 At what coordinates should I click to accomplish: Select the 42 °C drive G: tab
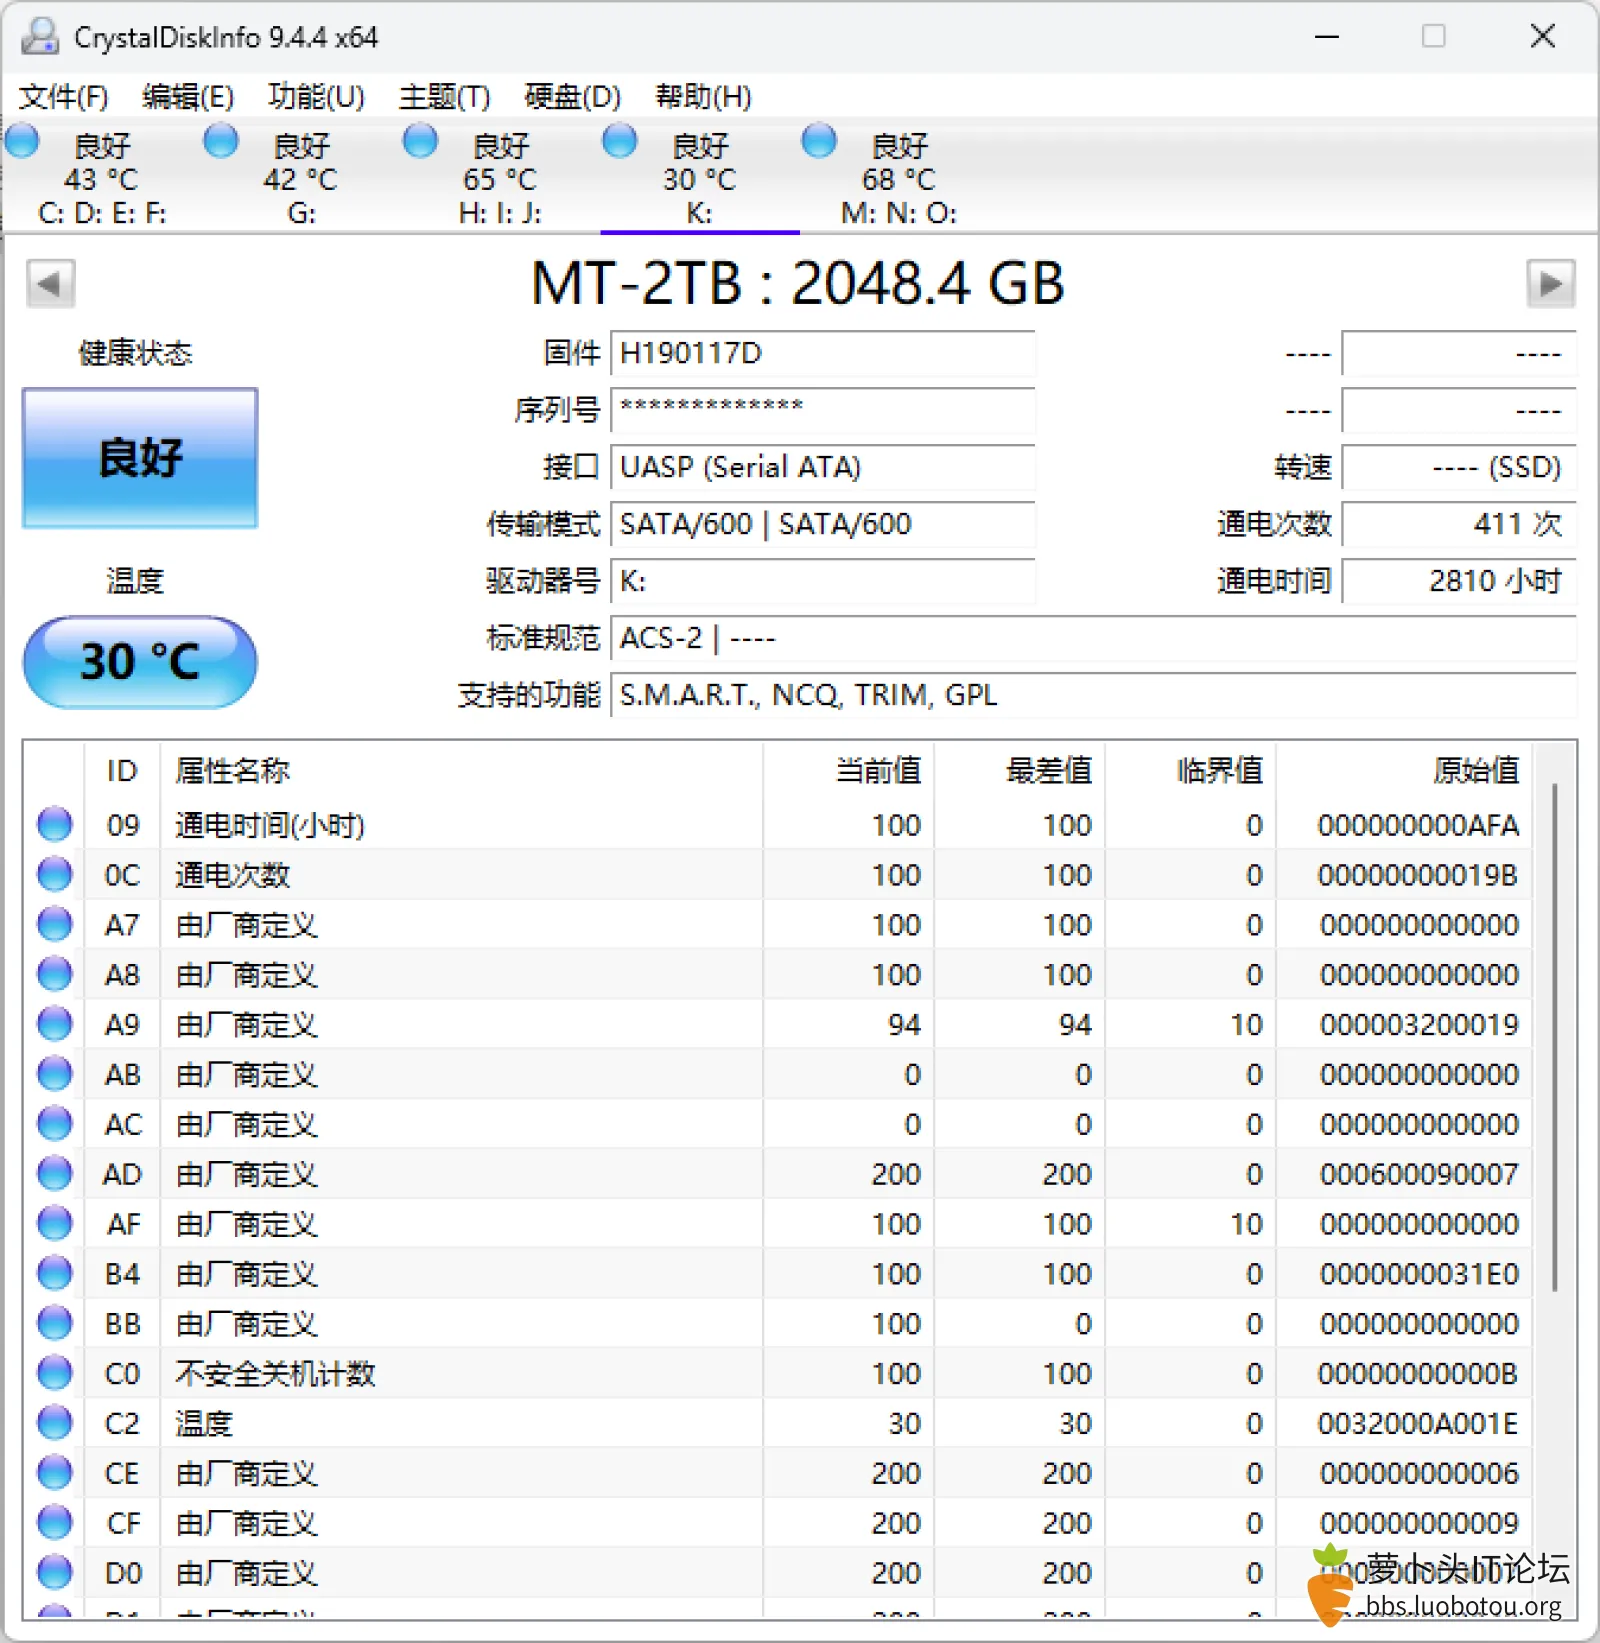pyautogui.click(x=301, y=178)
